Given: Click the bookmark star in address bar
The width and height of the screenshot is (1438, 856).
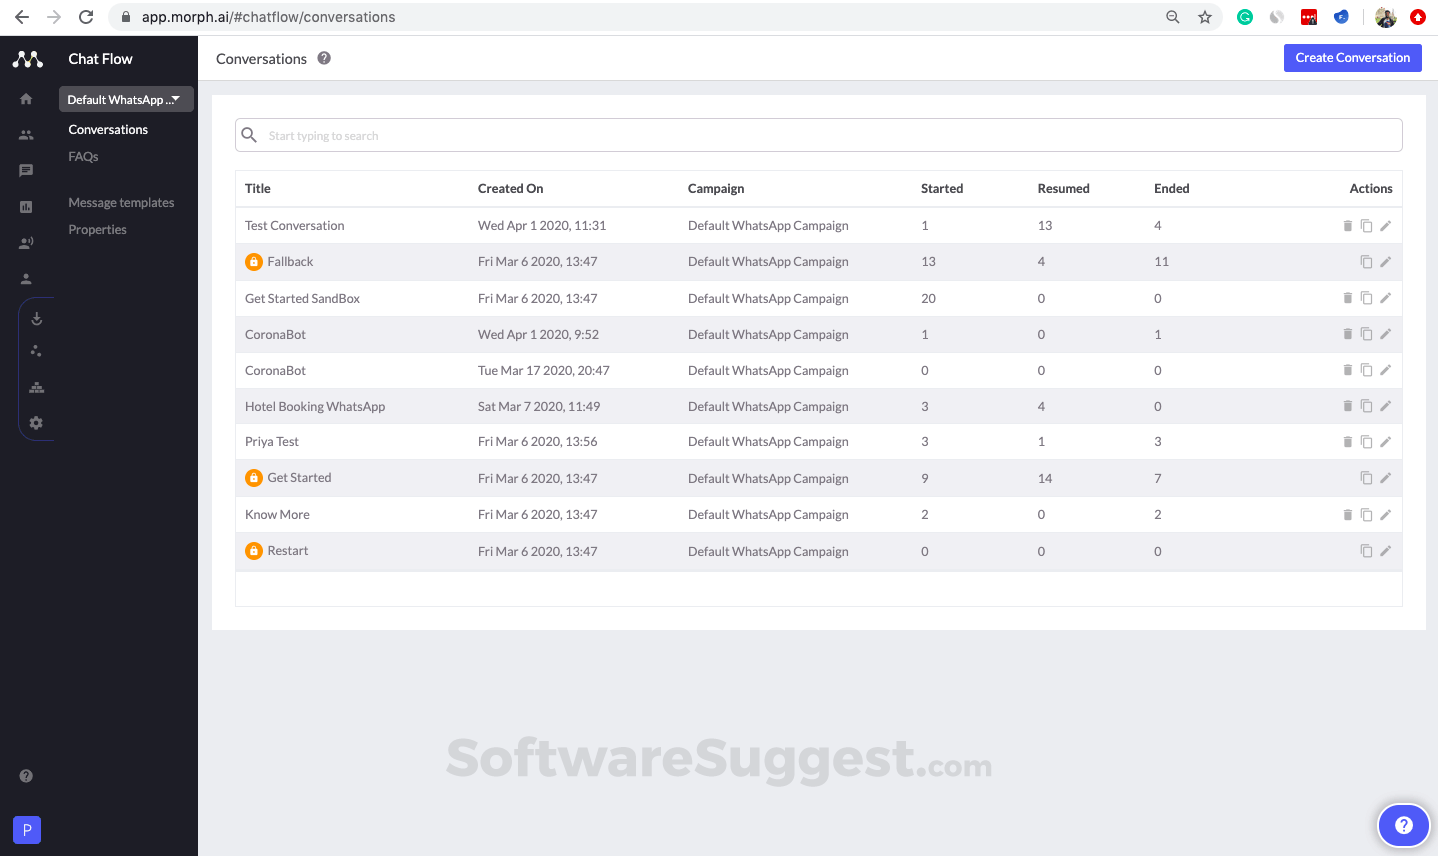Looking at the screenshot, I should 1205,17.
